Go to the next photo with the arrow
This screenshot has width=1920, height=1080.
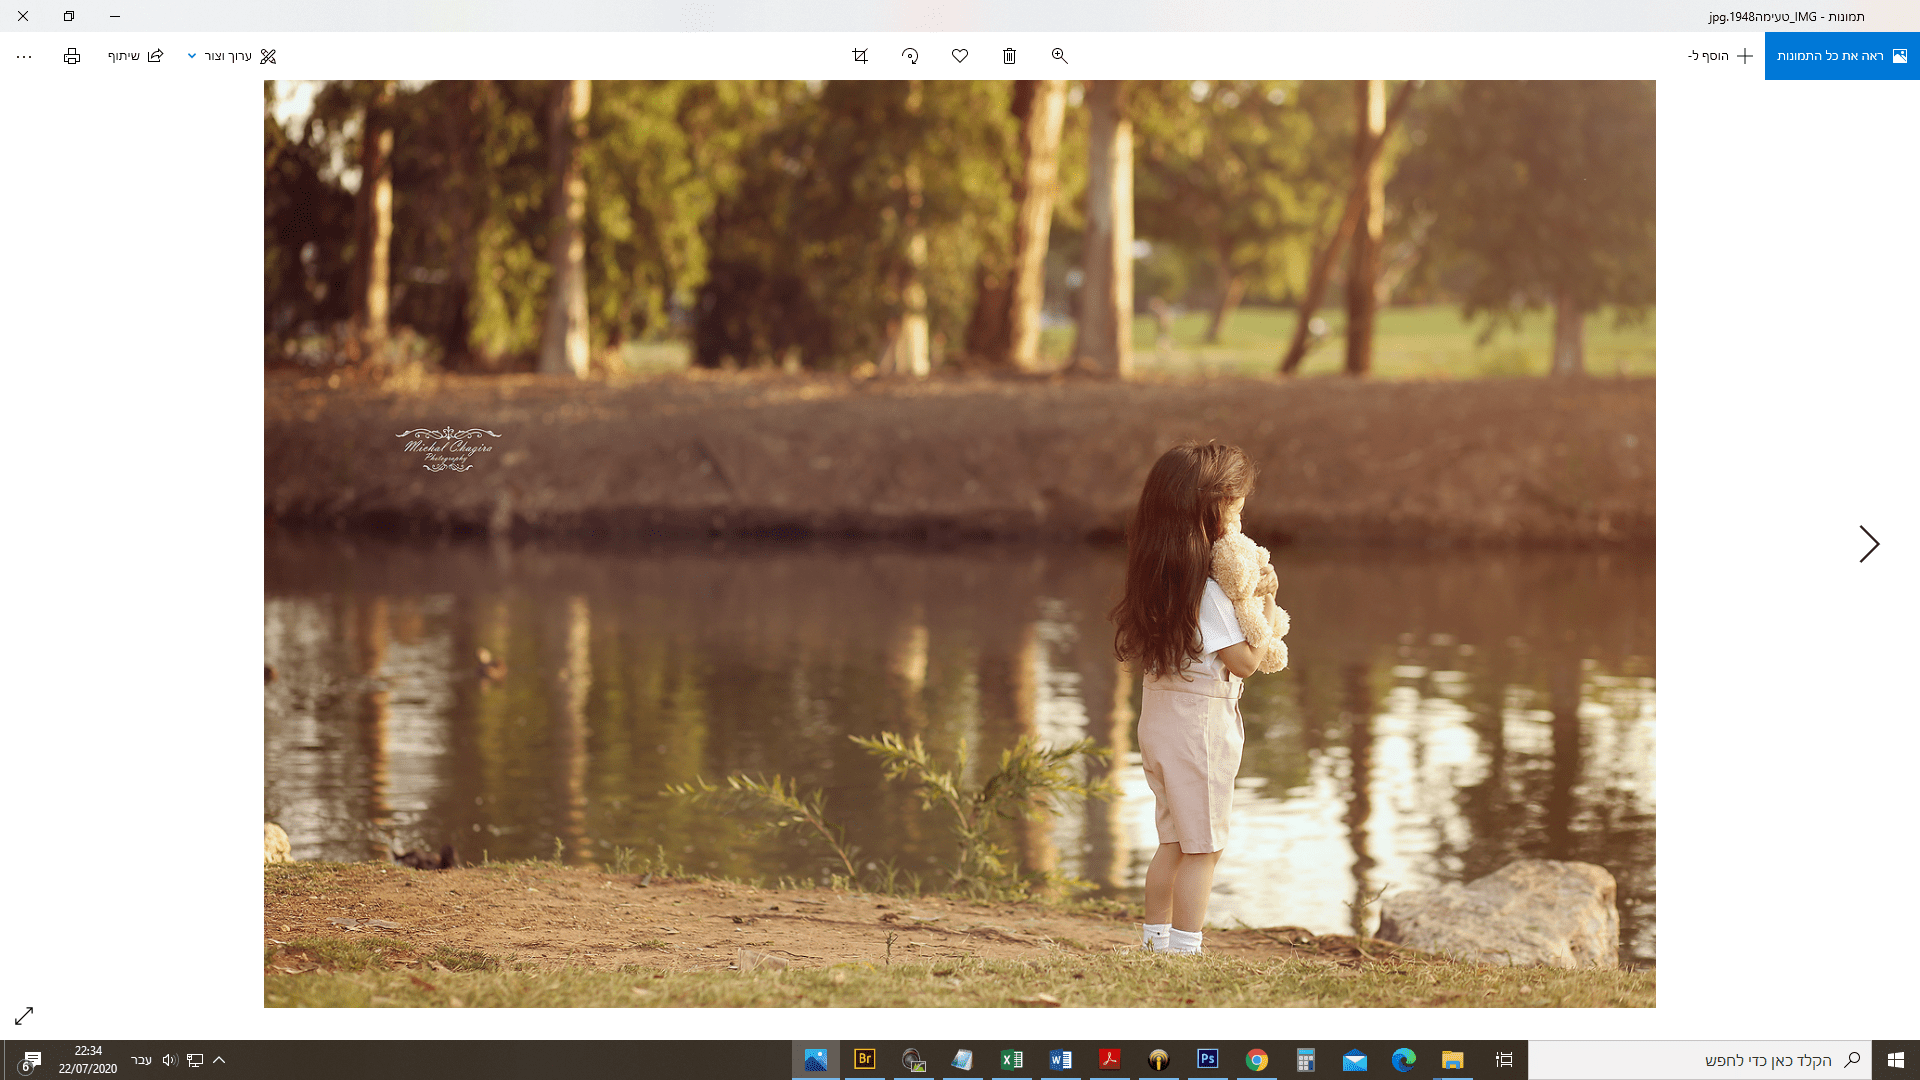pos(1868,544)
